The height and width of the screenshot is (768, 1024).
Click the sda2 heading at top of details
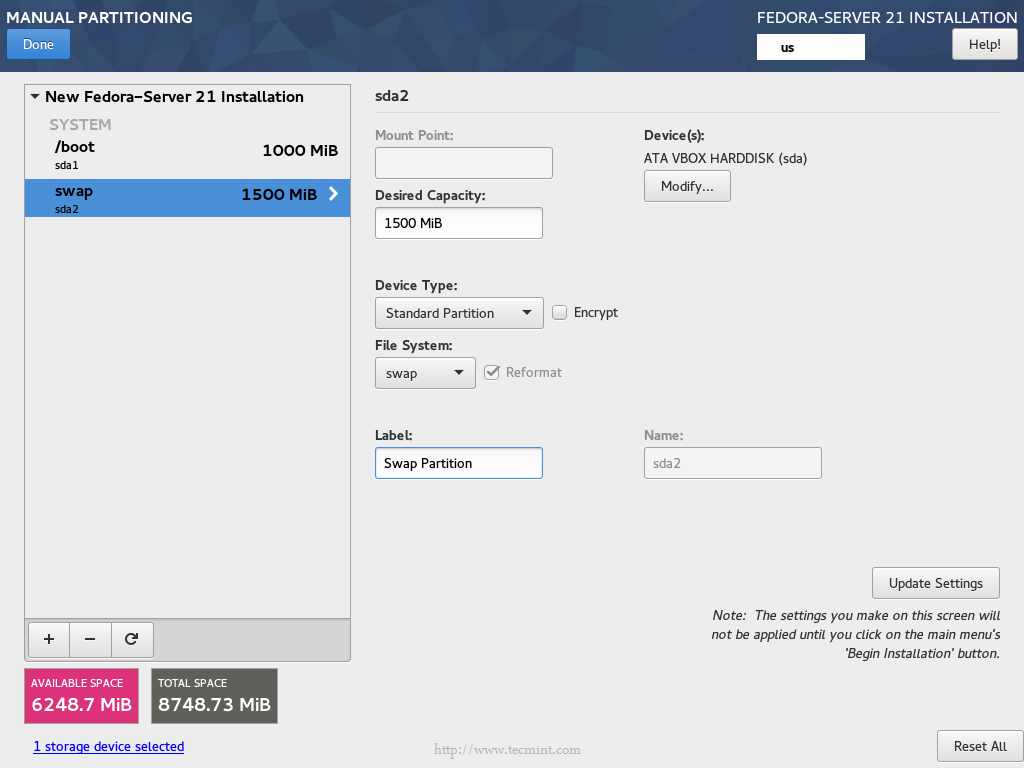[x=392, y=96]
